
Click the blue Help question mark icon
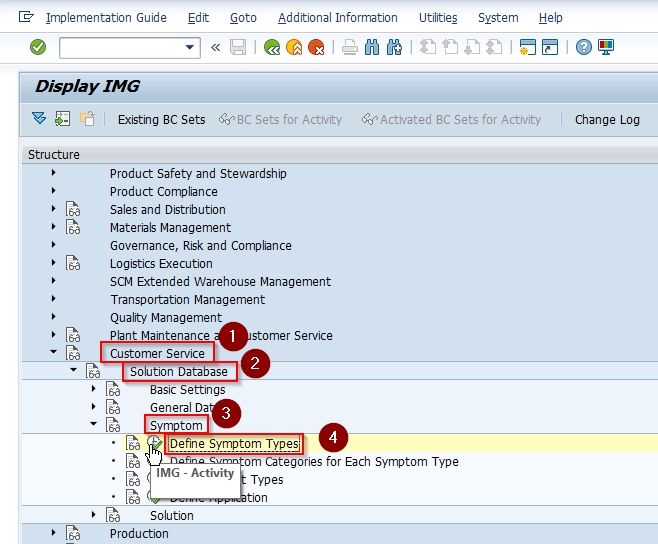click(583, 47)
